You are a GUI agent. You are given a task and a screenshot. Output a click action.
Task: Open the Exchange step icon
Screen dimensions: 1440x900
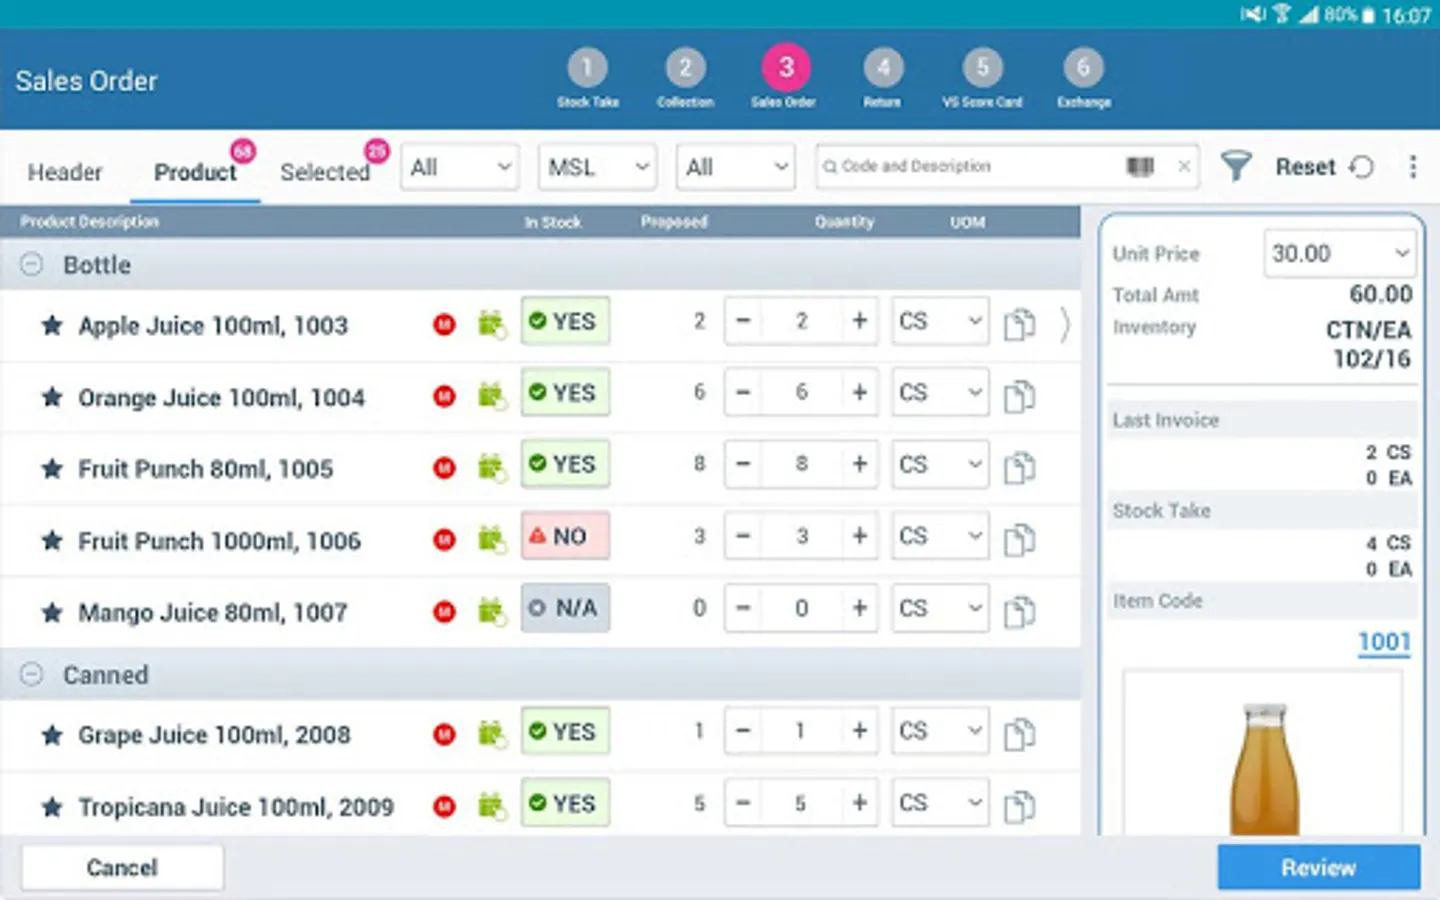point(1082,68)
